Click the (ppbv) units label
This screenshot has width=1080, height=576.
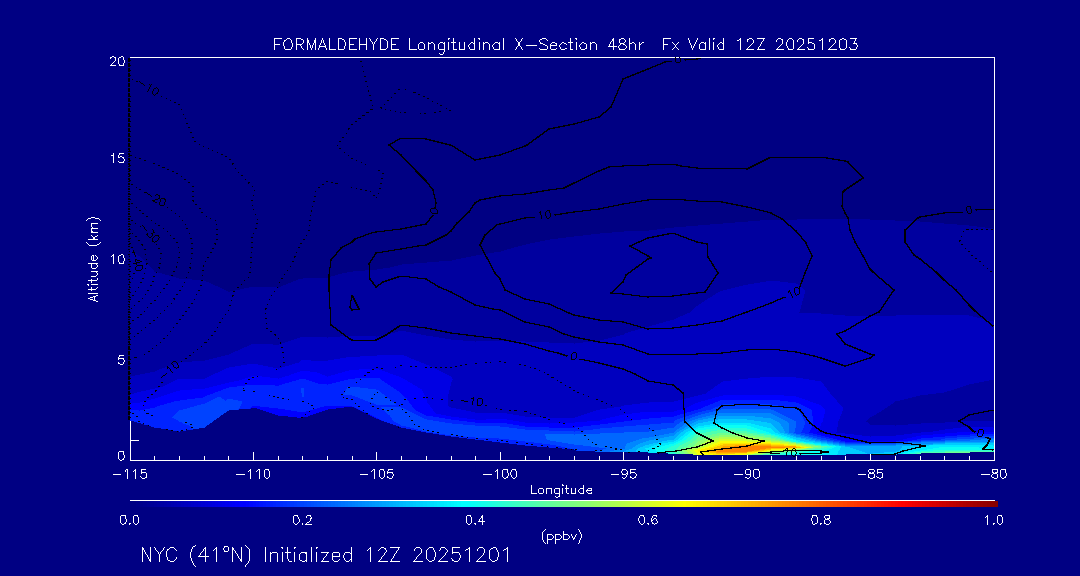click(x=561, y=537)
